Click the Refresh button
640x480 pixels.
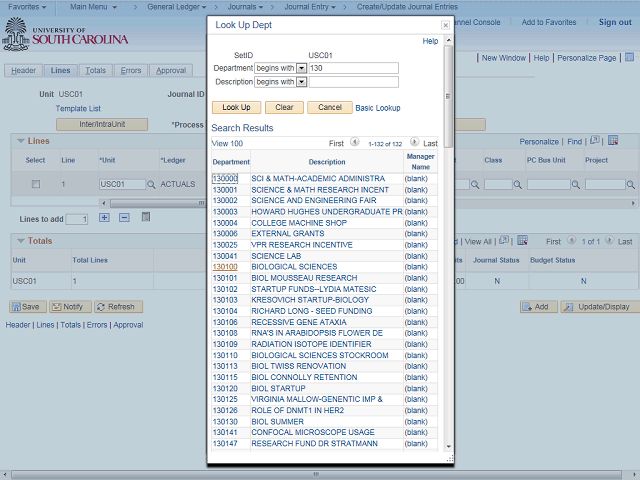(118, 307)
